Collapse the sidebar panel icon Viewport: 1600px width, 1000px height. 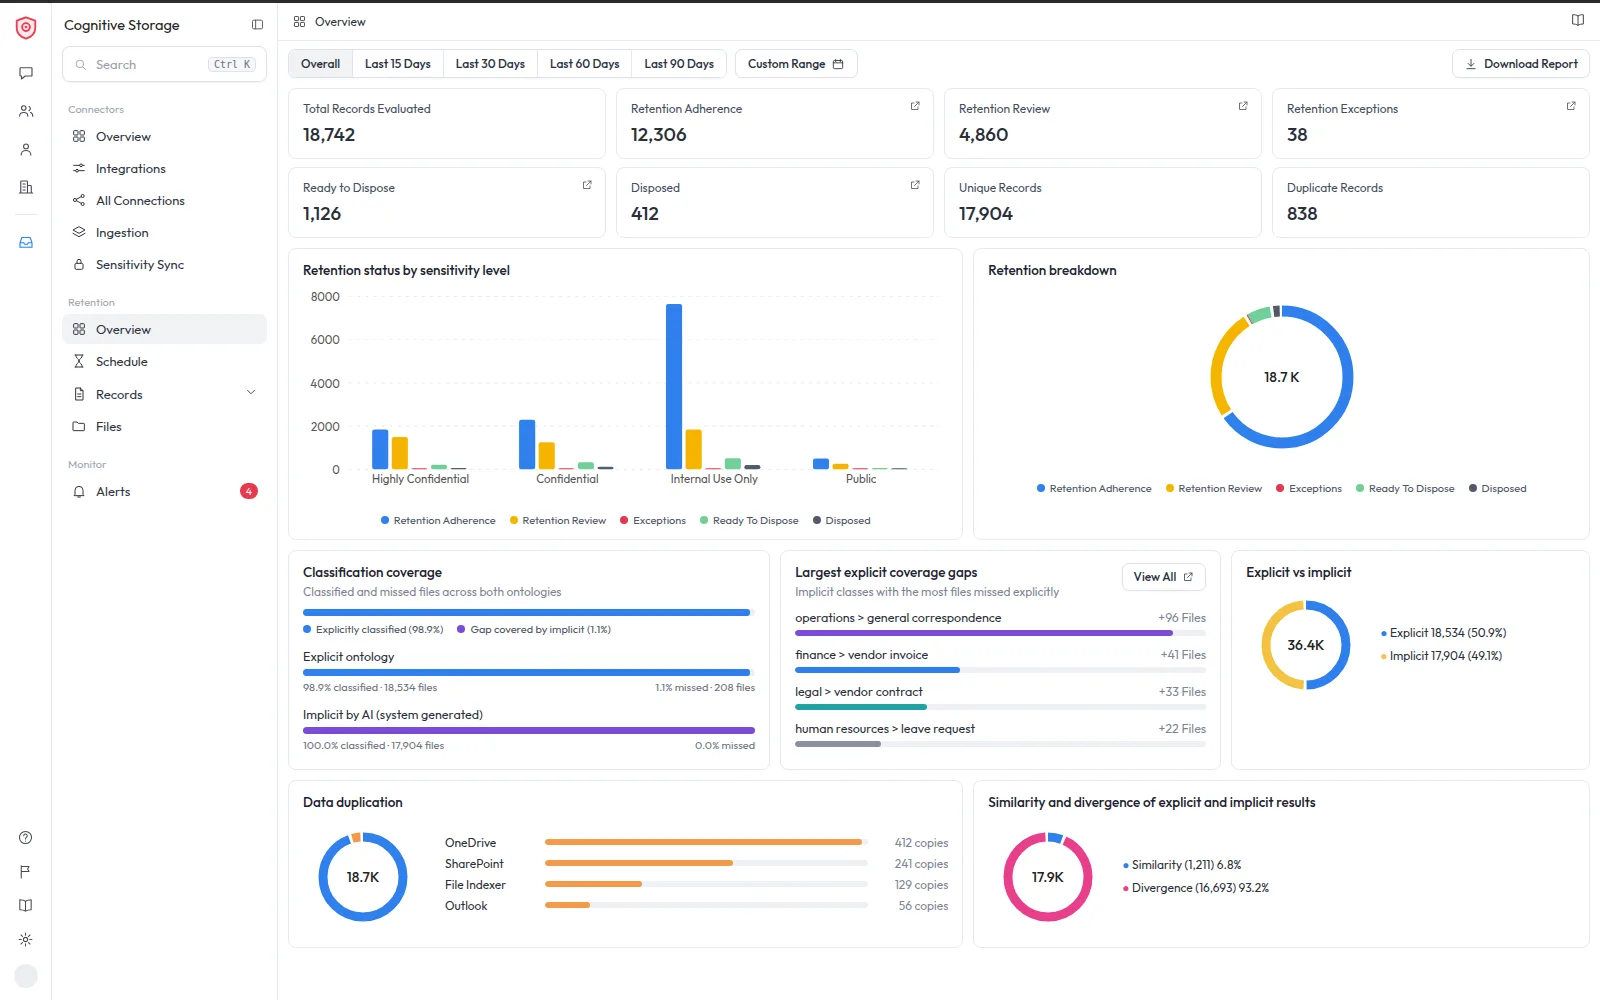[257, 25]
